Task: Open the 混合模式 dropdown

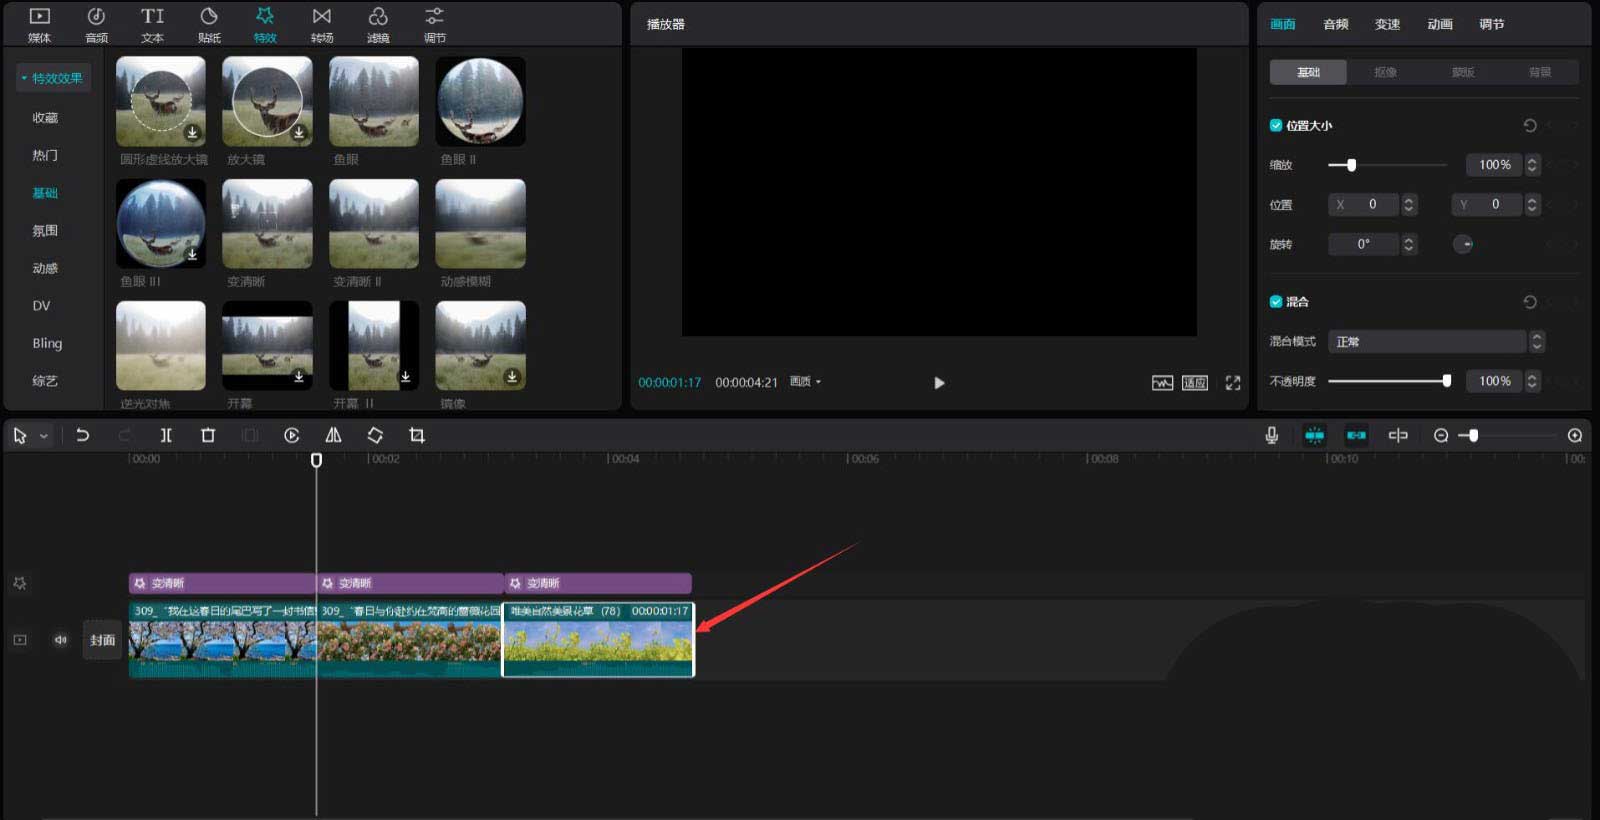Action: coord(1435,342)
